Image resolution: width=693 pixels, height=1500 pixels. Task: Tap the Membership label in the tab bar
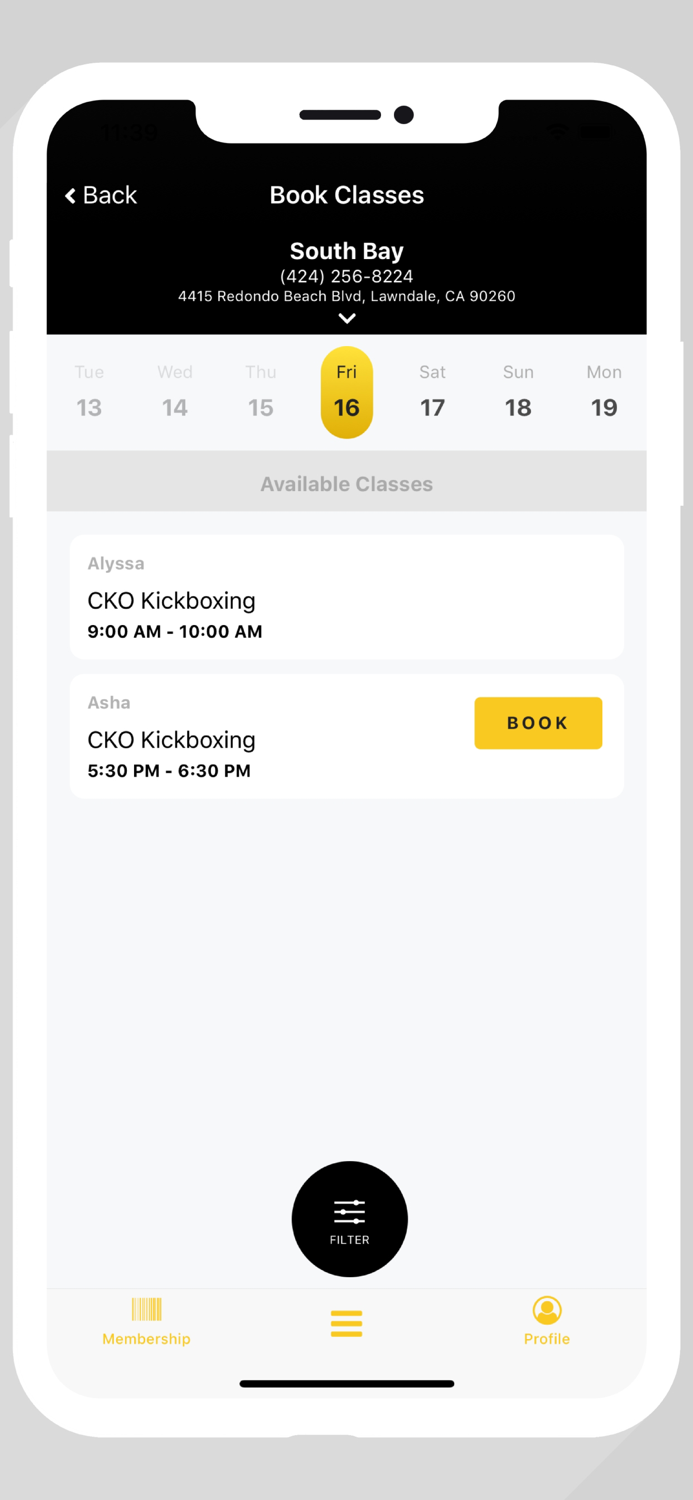click(146, 1338)
